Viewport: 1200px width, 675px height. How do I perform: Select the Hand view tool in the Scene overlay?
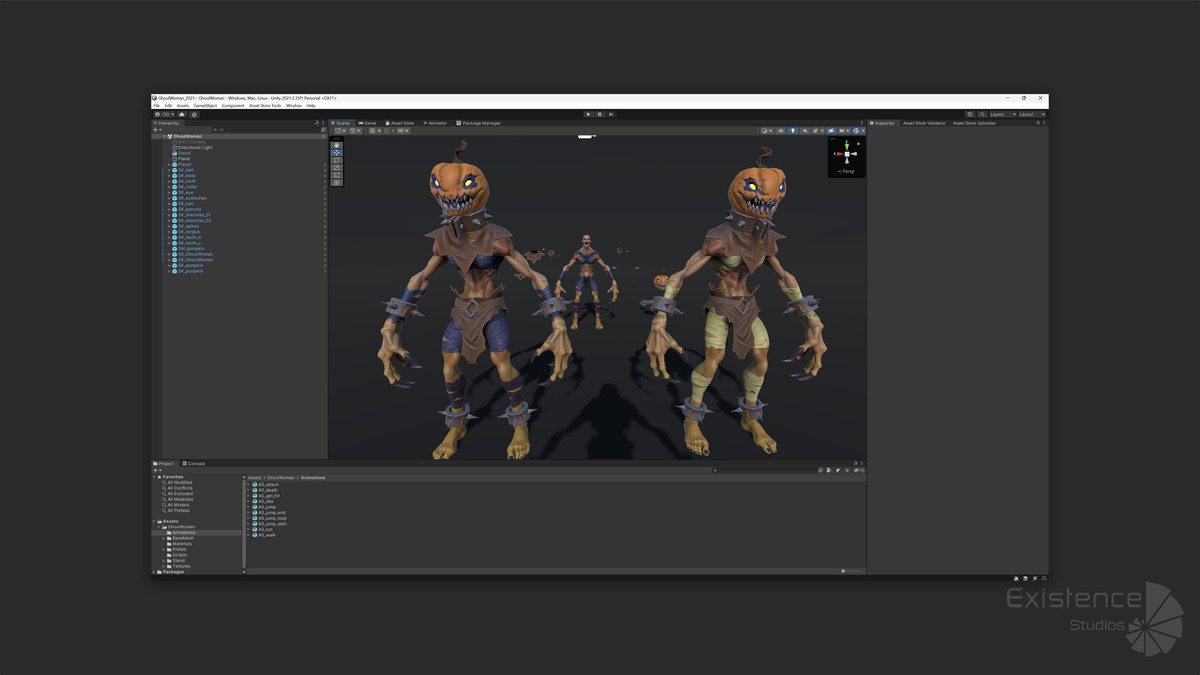(x=336, y=145)
